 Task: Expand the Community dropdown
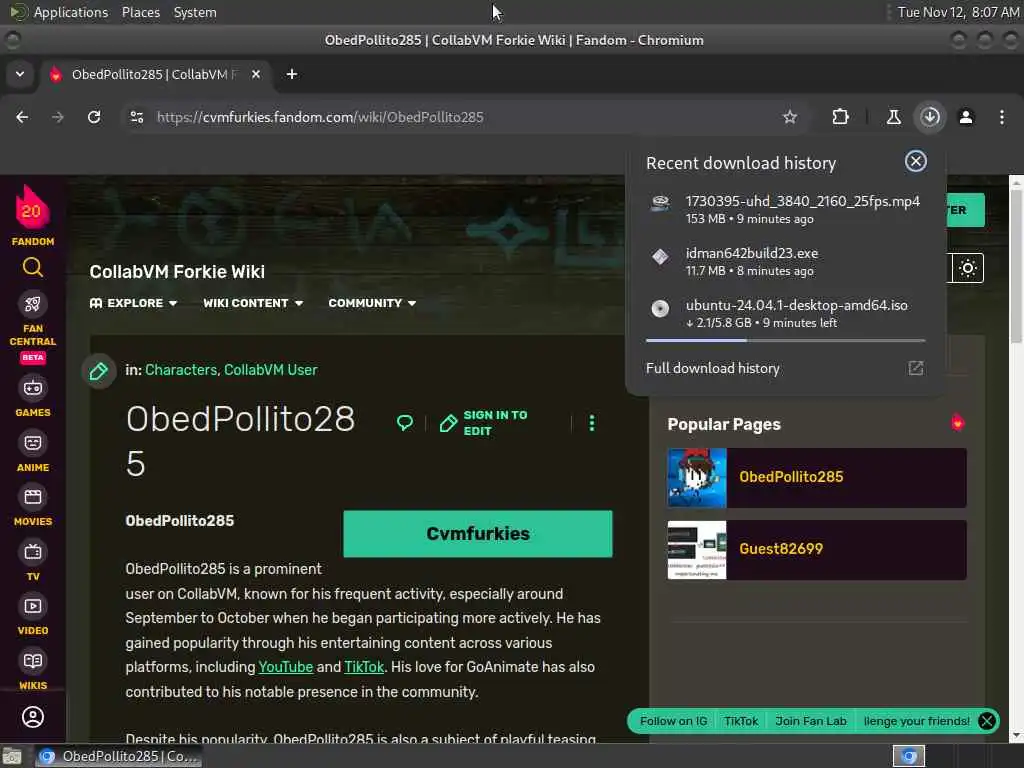coord(372,303)
